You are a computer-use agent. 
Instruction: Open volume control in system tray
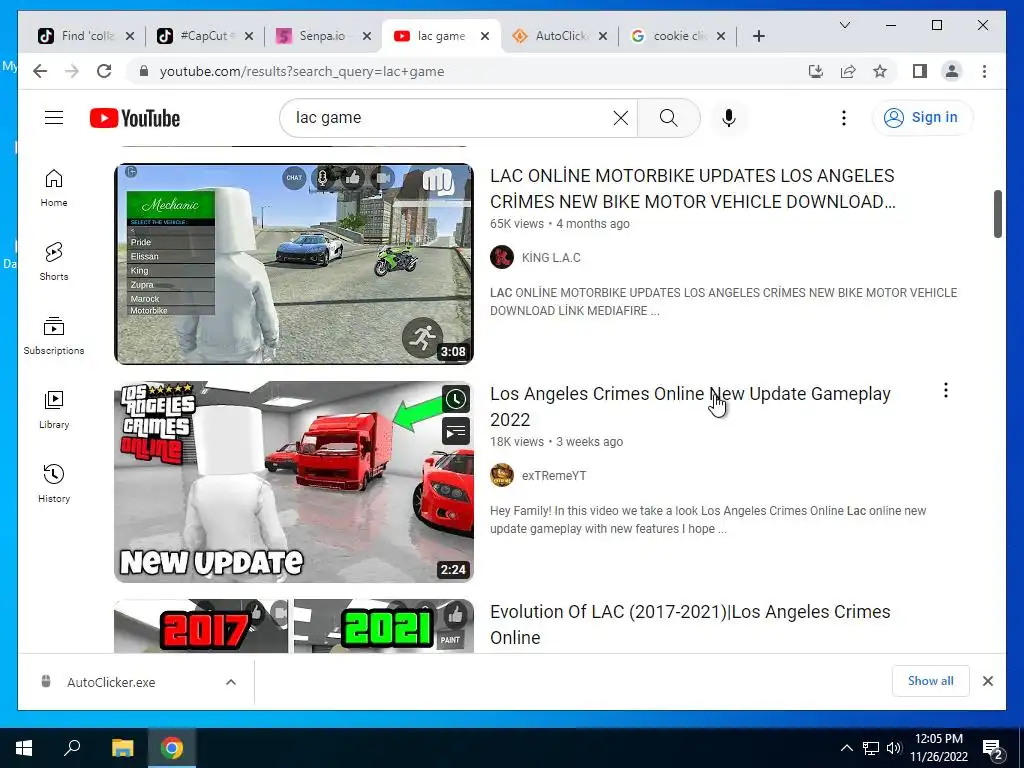pyautogui.click(x=894, y=748)
